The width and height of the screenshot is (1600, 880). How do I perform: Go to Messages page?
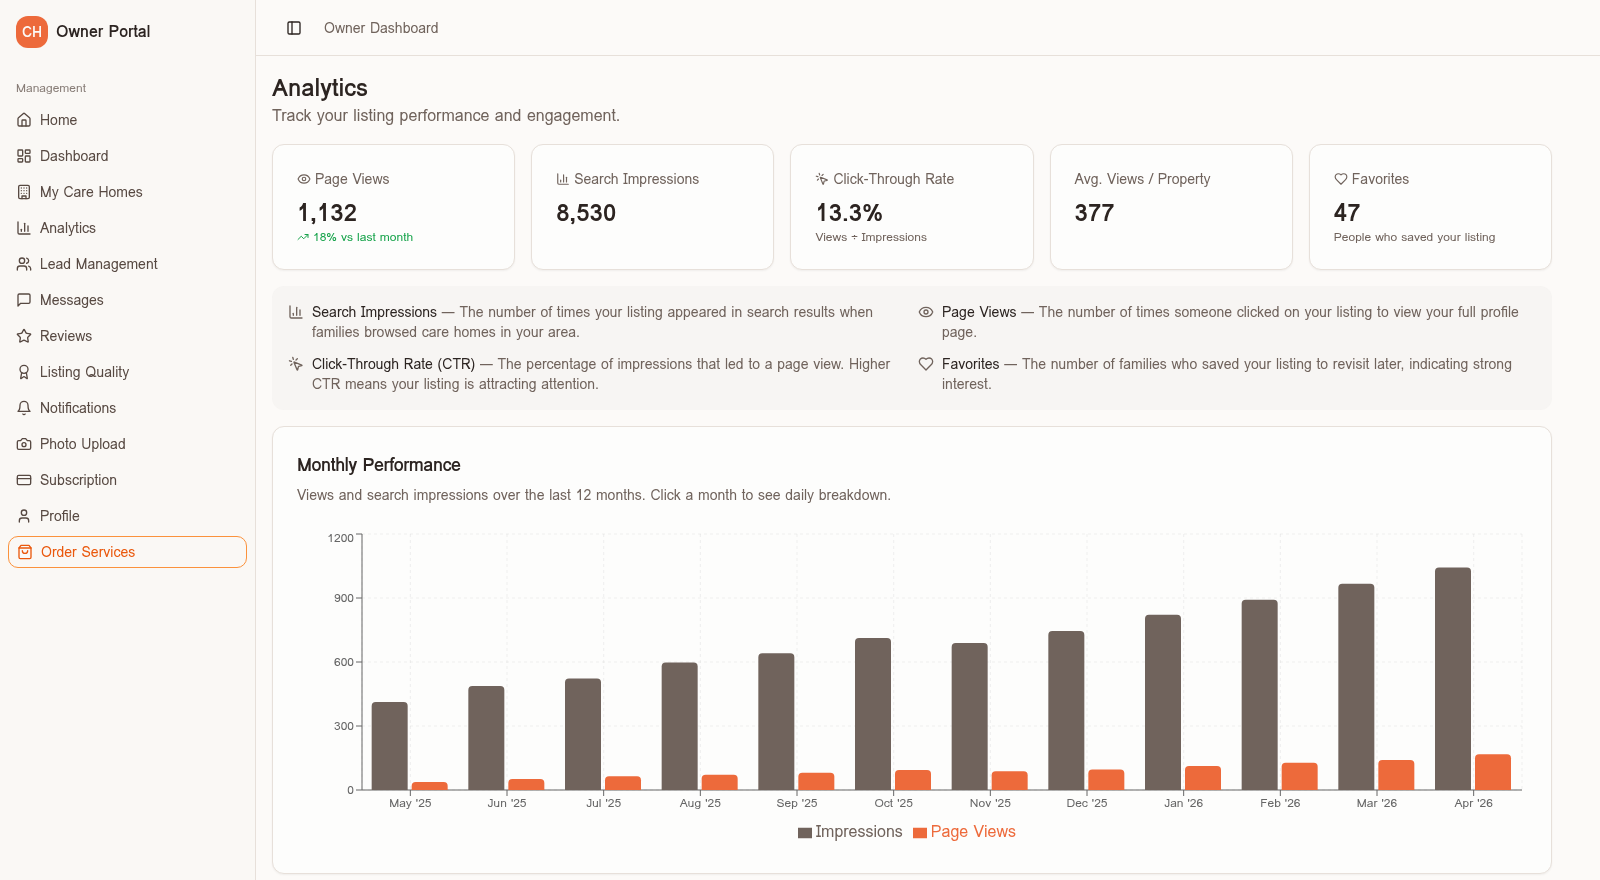pyautogui.click(x=127, y=300)
